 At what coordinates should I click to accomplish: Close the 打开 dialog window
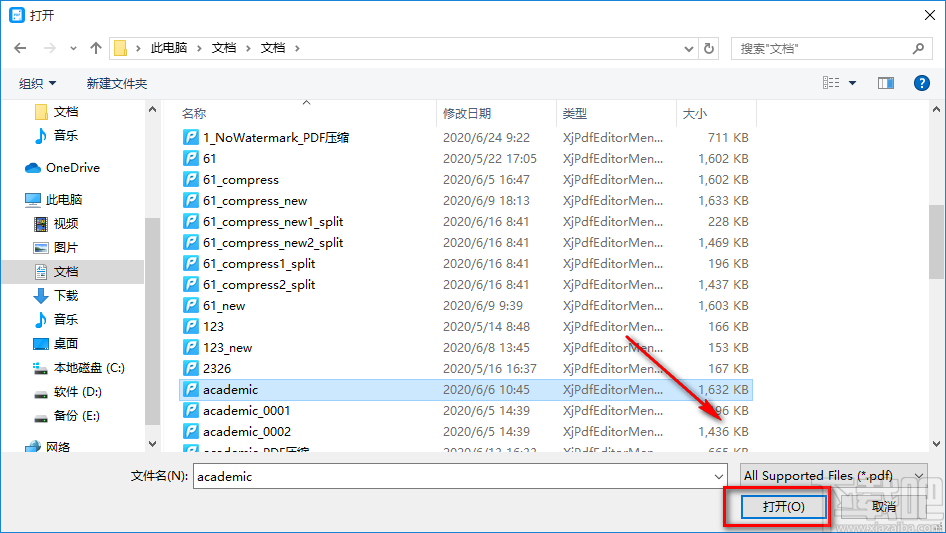click(x=930, y=15)
